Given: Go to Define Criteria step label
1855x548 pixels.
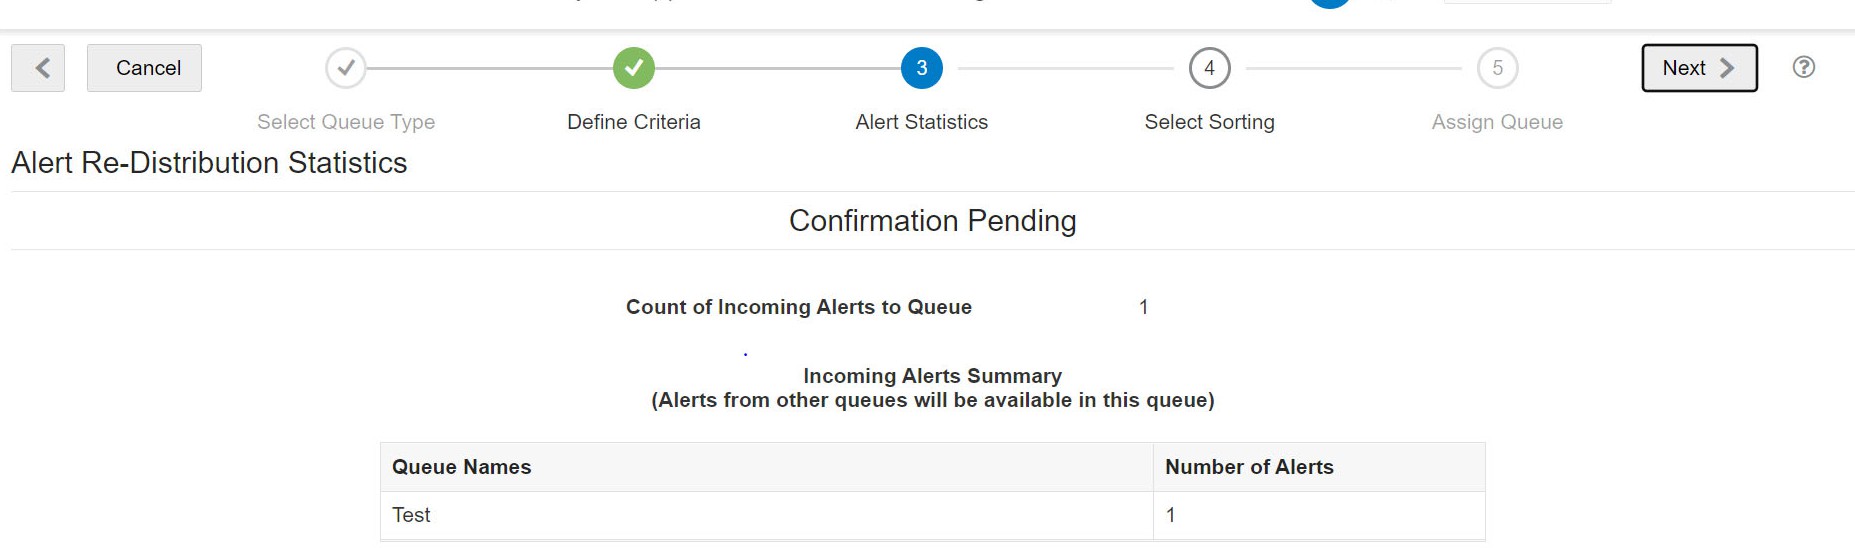Looking at the screenshot, I should tap(634, 122).
